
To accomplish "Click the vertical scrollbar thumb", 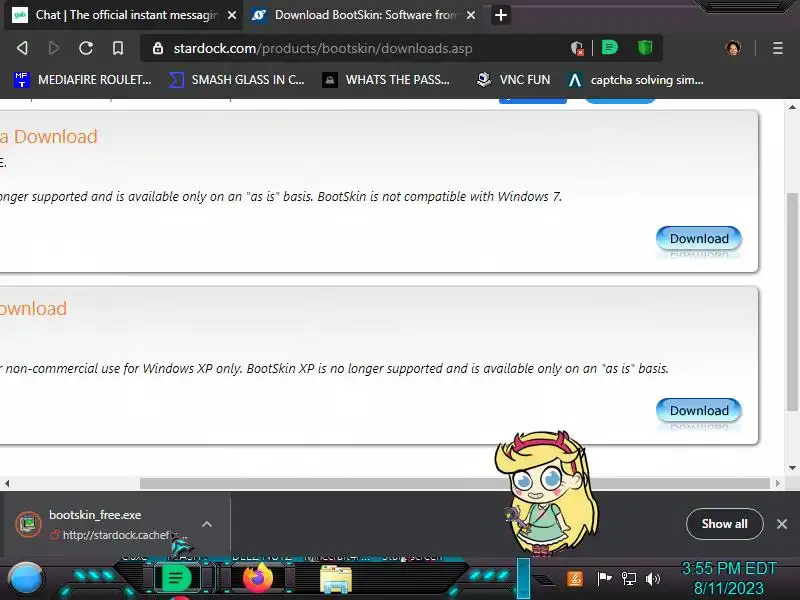I will point(792,301).
